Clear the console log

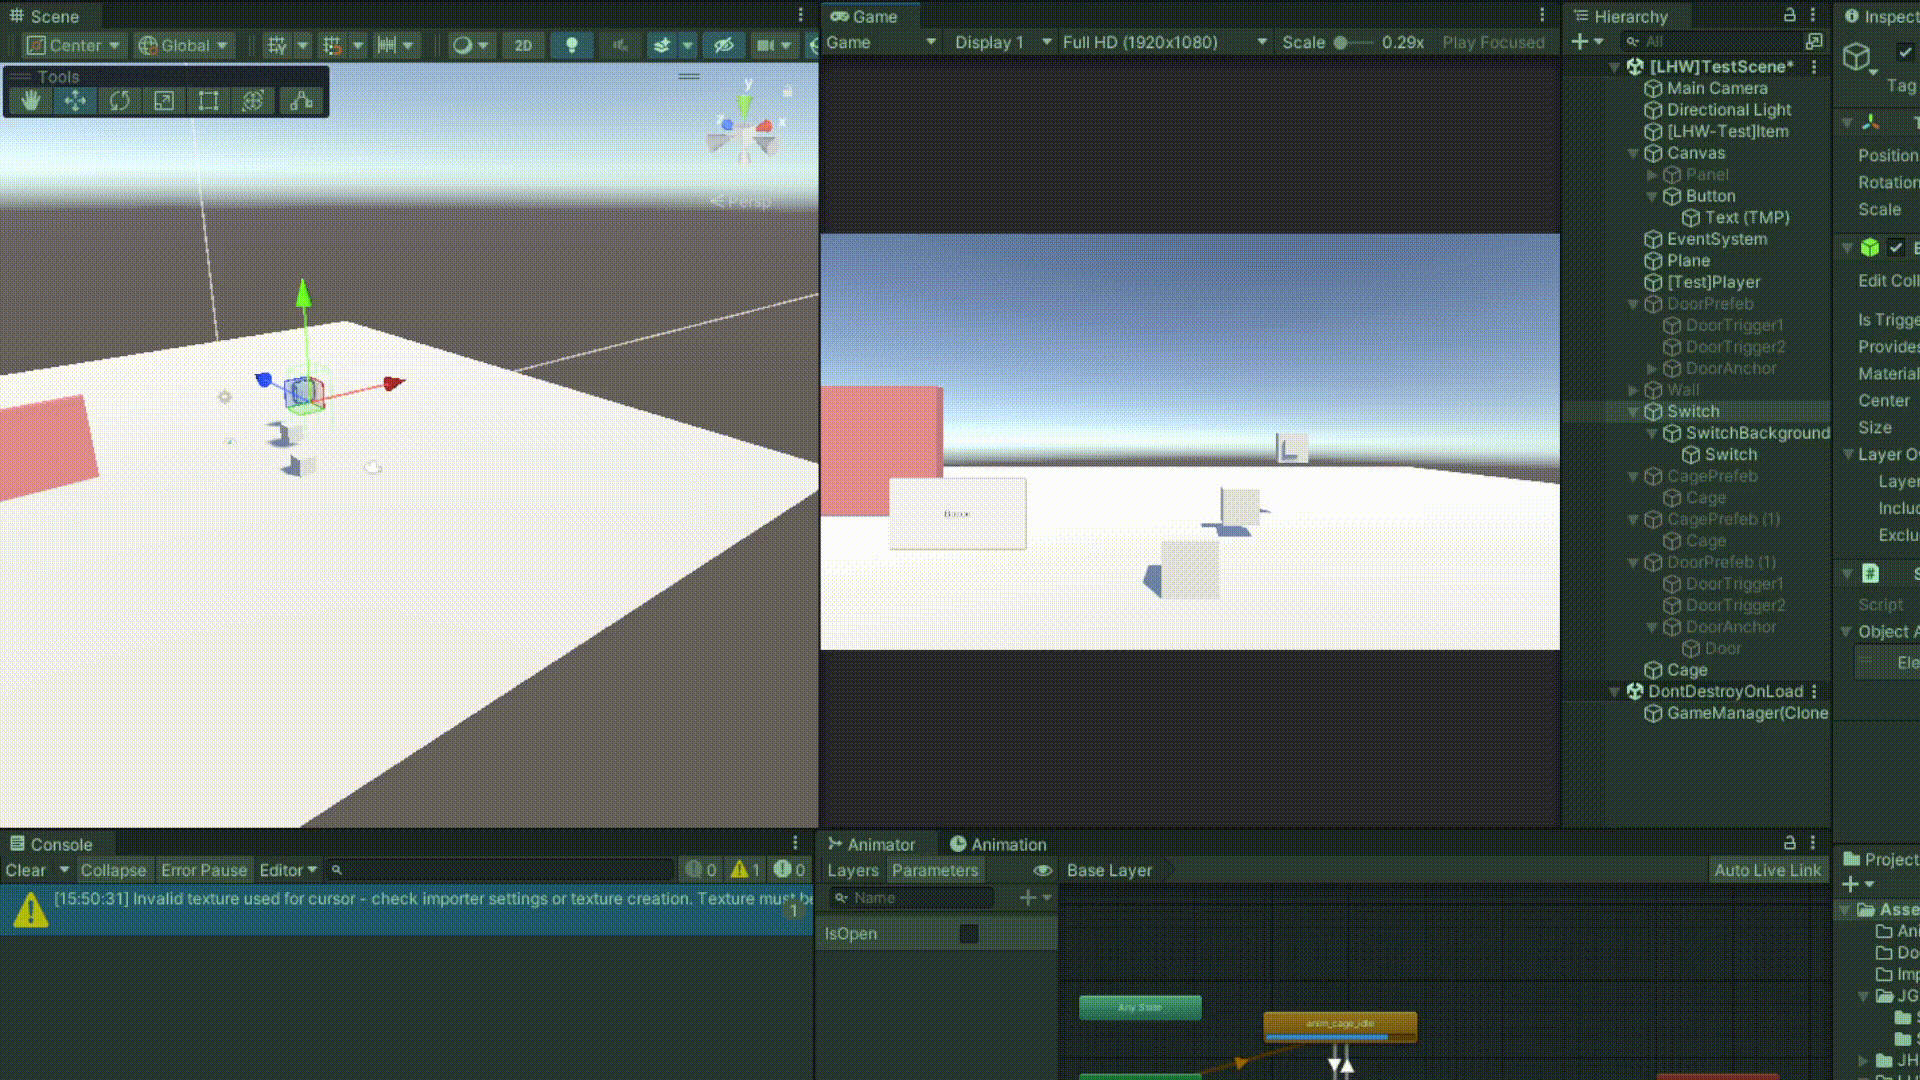25,870
